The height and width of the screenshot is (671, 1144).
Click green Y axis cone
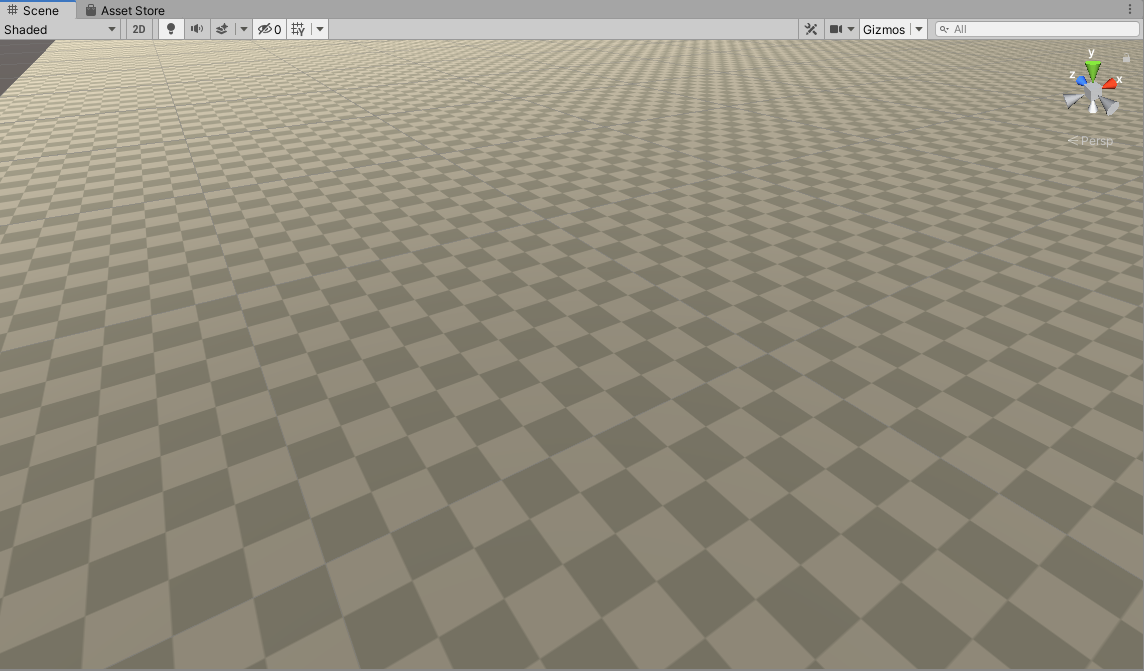1092,71
